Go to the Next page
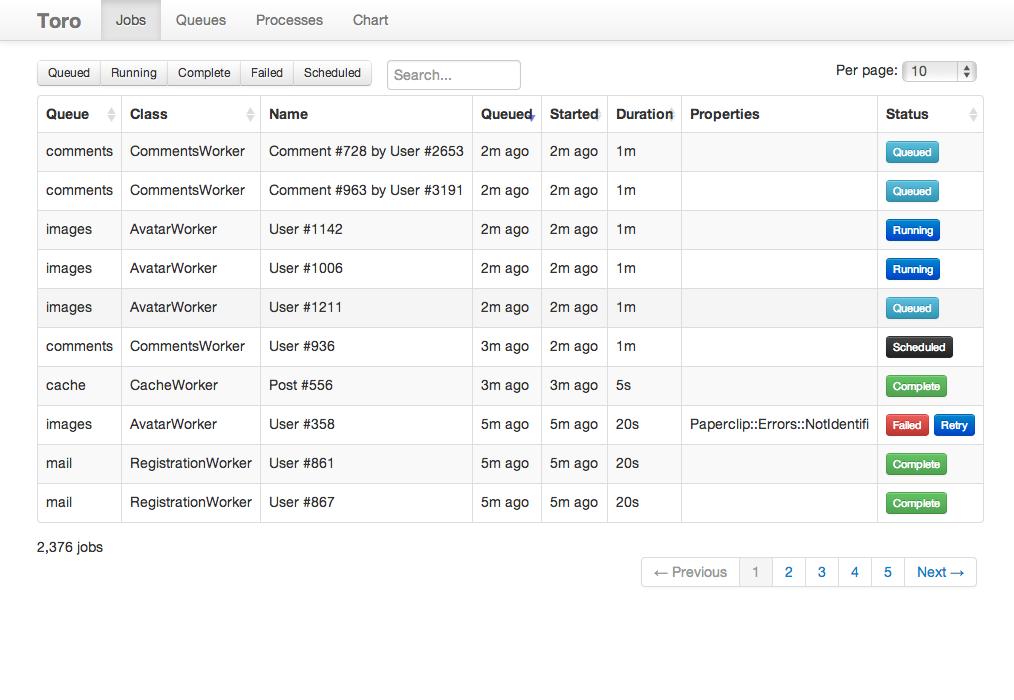This screenshot has width=1014, height=700. click(940, 572)
